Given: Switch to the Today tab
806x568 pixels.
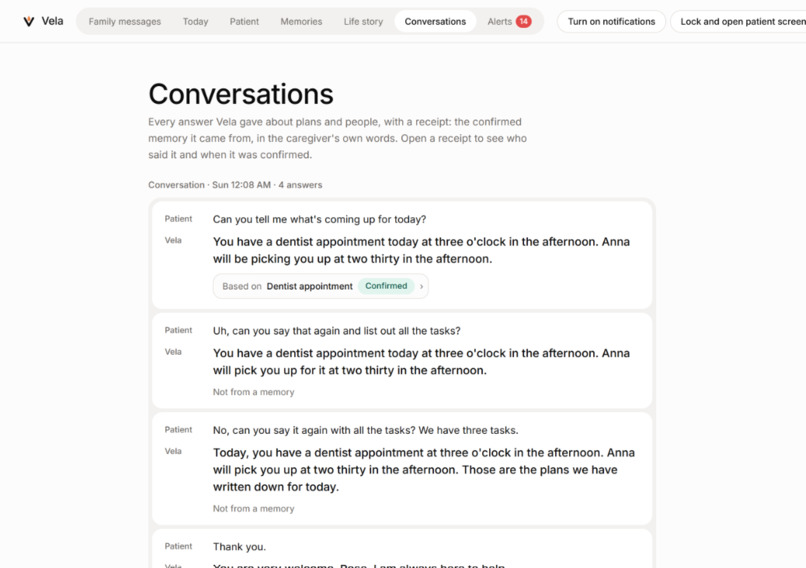Looking at the screenshot, I should coord(195,22).
